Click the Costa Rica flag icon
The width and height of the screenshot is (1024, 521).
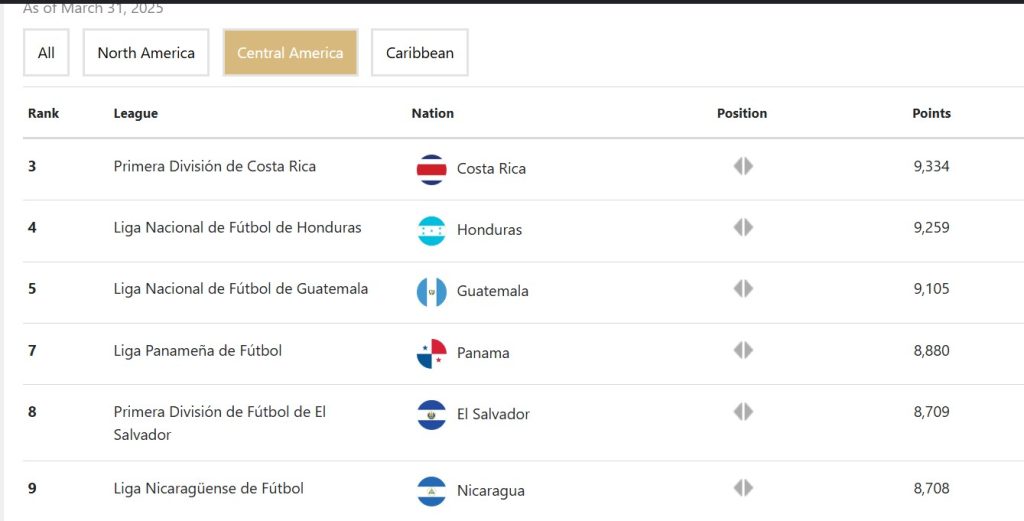[431, 170]
